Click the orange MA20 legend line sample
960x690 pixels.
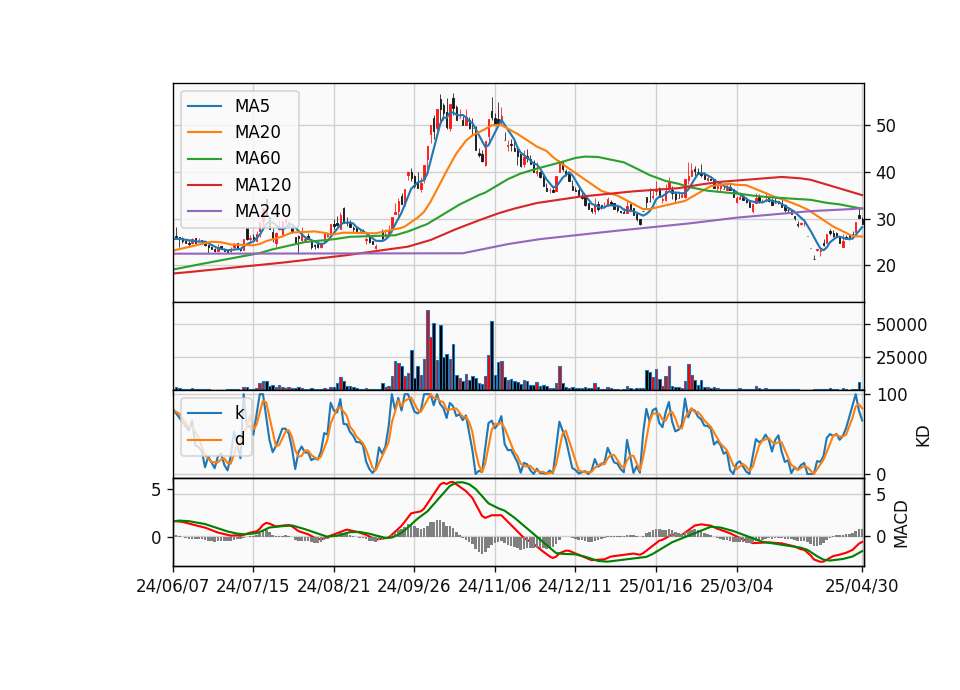(x=204, y=132)
